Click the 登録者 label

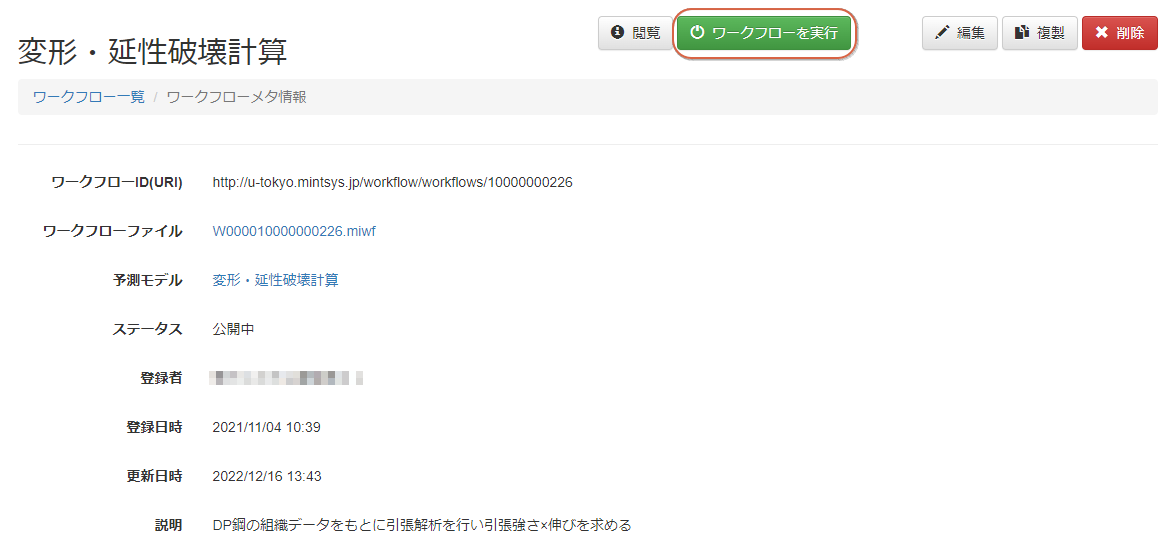point(162,378)
